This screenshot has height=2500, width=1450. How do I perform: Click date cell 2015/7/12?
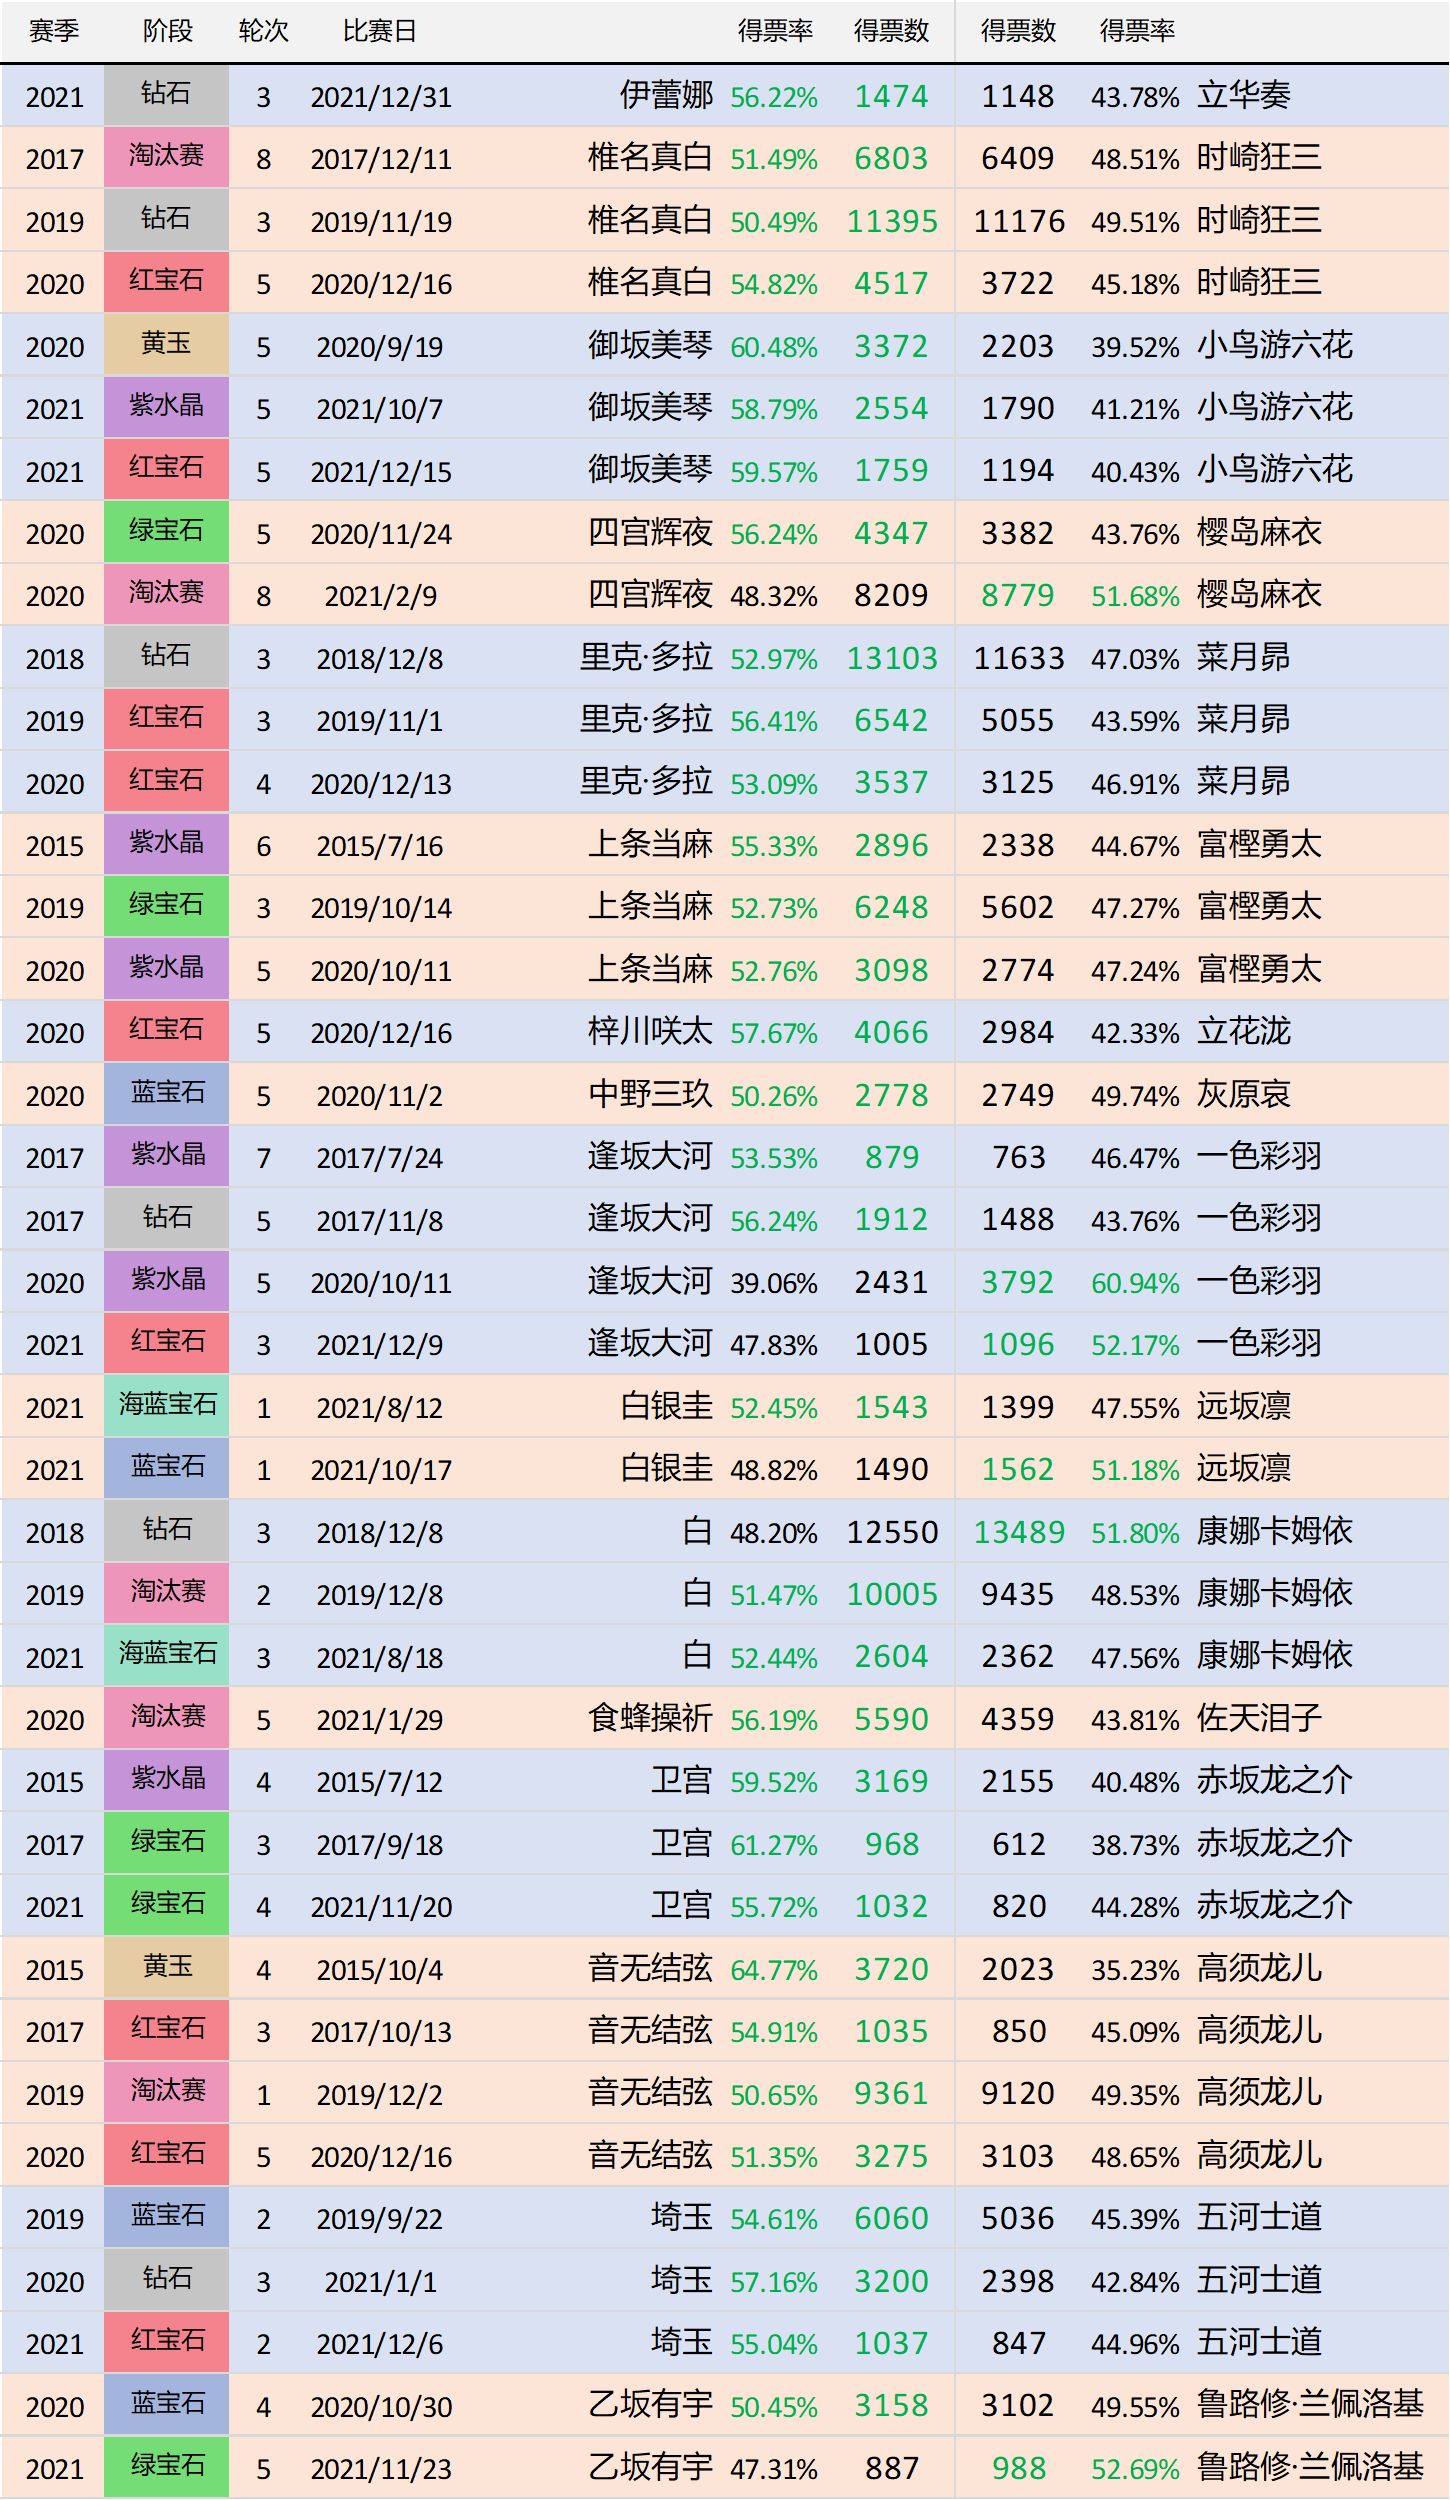tap(380, 1782)
